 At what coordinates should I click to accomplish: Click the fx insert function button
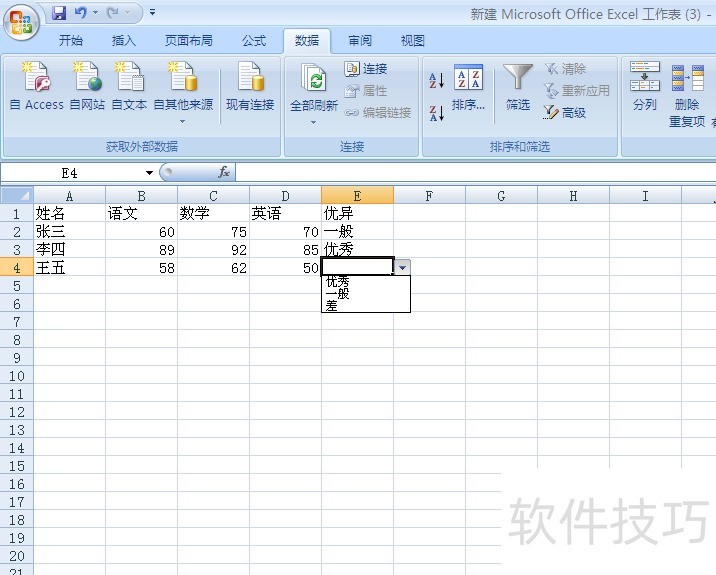coord(224,173)
